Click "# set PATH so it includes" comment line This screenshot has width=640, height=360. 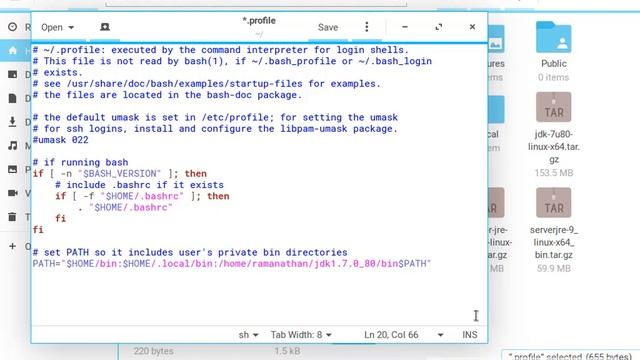pos(190,252)
